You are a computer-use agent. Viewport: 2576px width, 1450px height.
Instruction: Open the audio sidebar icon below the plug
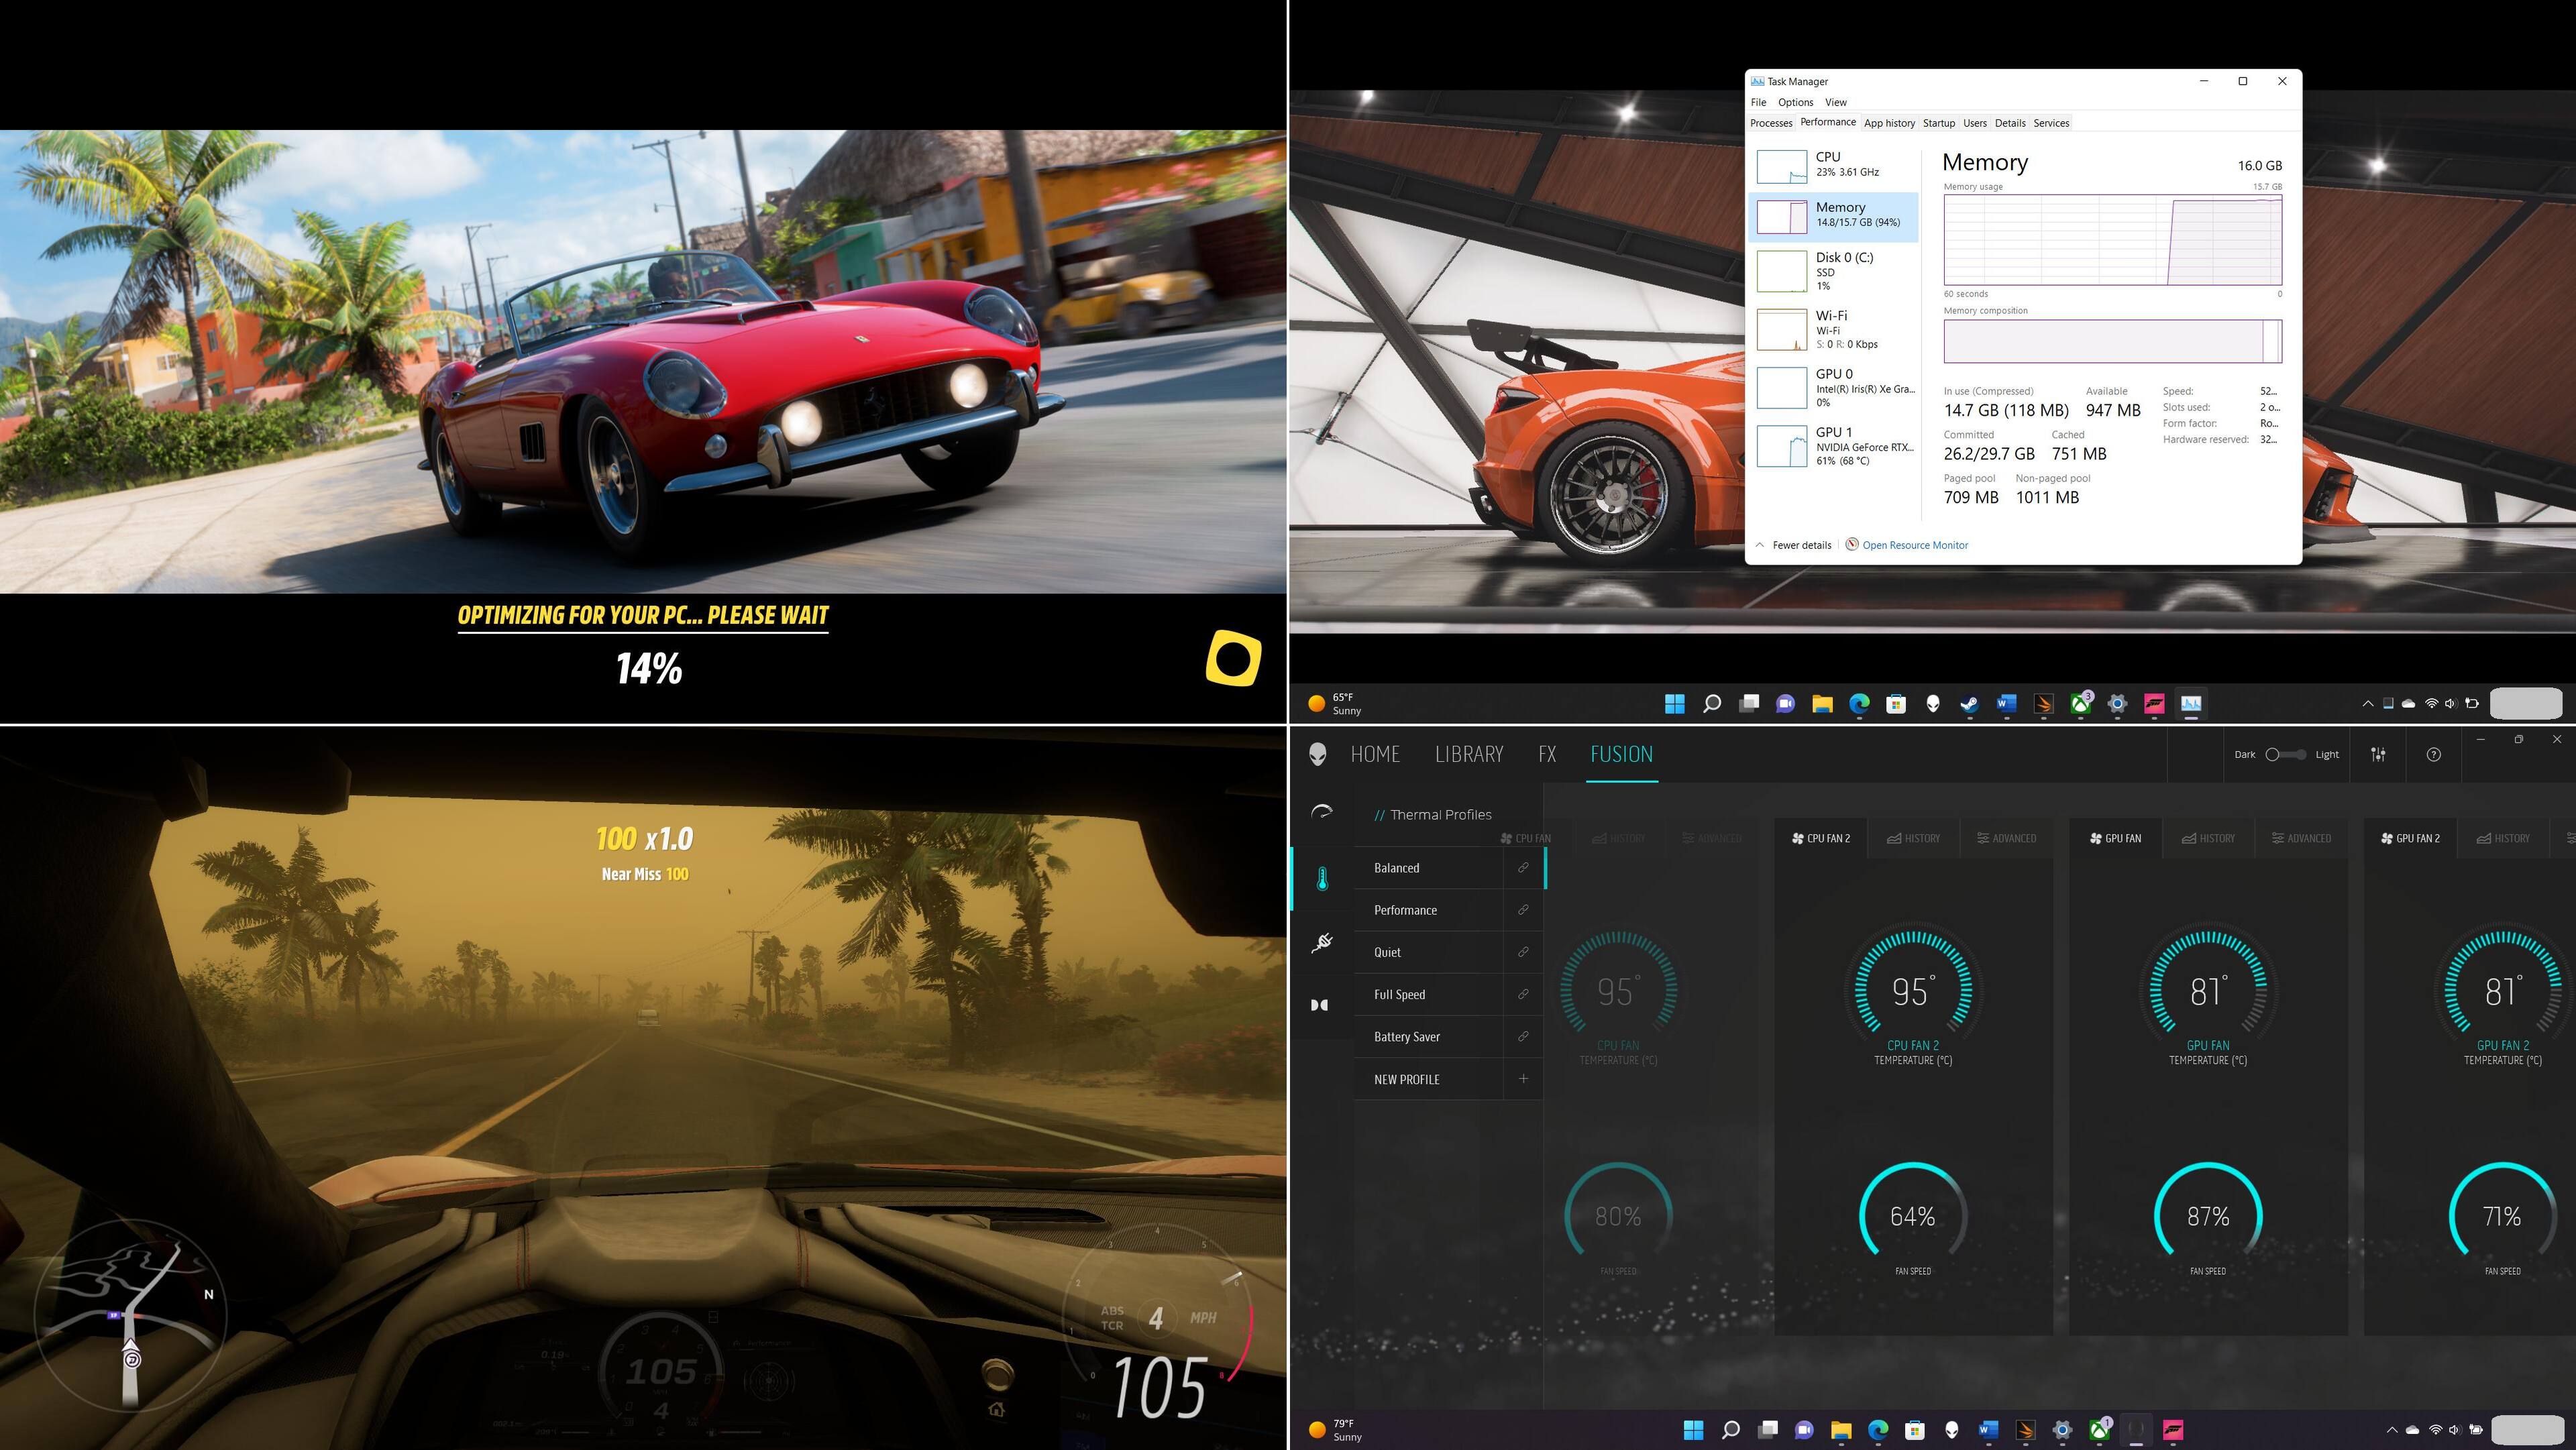pos(1320,1005)
